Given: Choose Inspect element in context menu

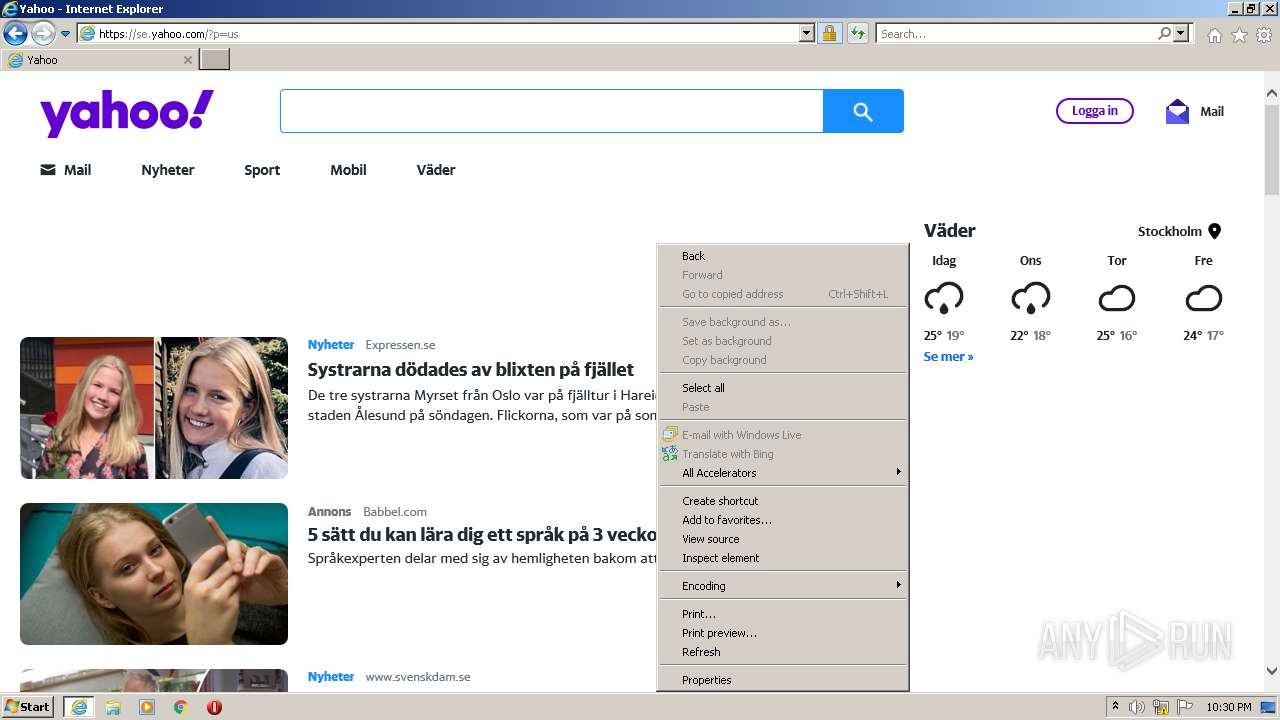Looking at the screenshot, I should pyautogui.click(x=783, y=558).
